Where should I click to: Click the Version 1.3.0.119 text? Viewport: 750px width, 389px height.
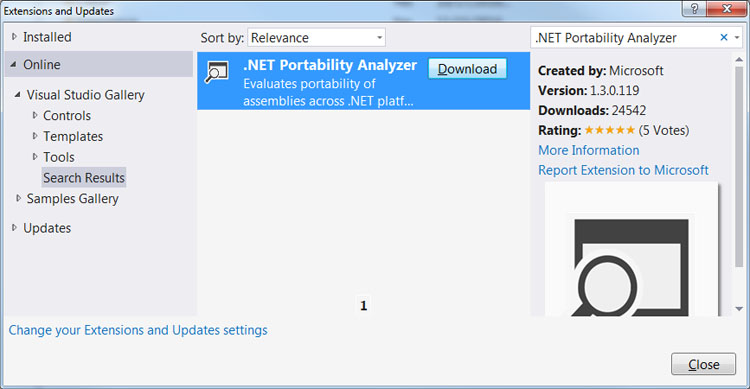[x=588, y=90]
